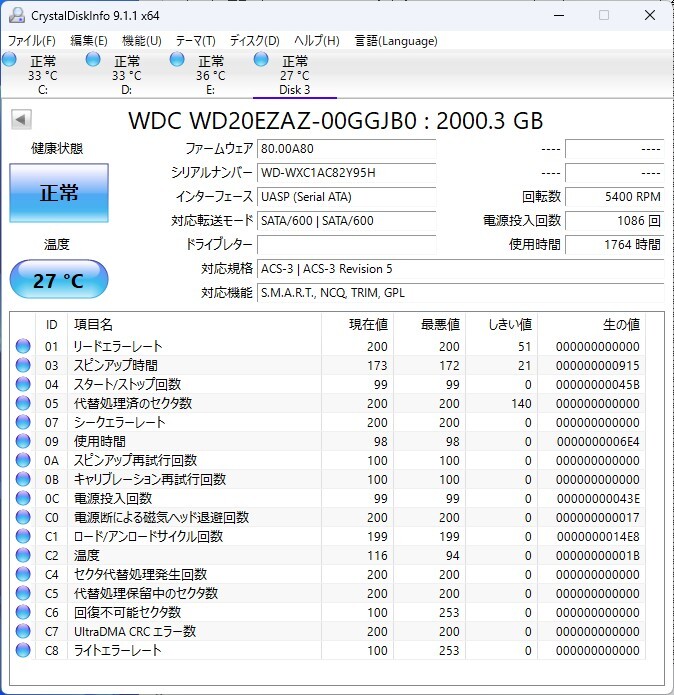
Task: Click status orb for ID 05 代替処理済のセクタ数
Action: click(x=23, y=403)
